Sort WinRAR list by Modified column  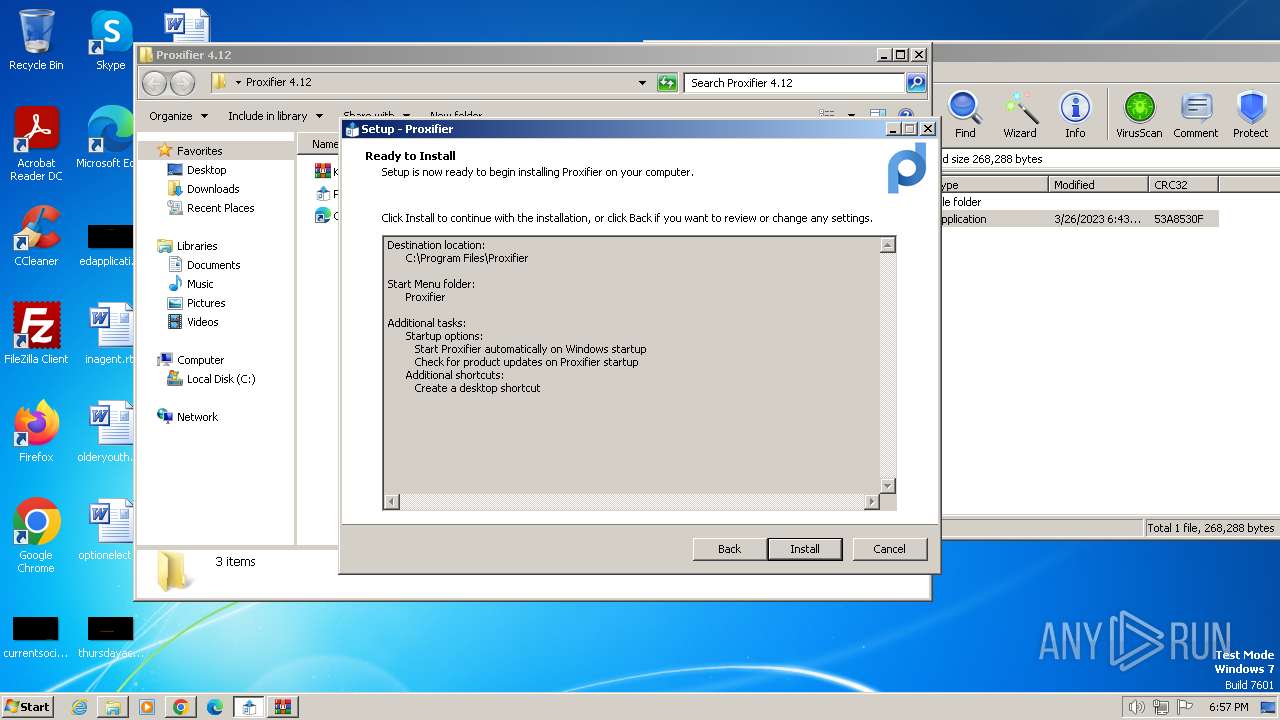coord(1098,185)
